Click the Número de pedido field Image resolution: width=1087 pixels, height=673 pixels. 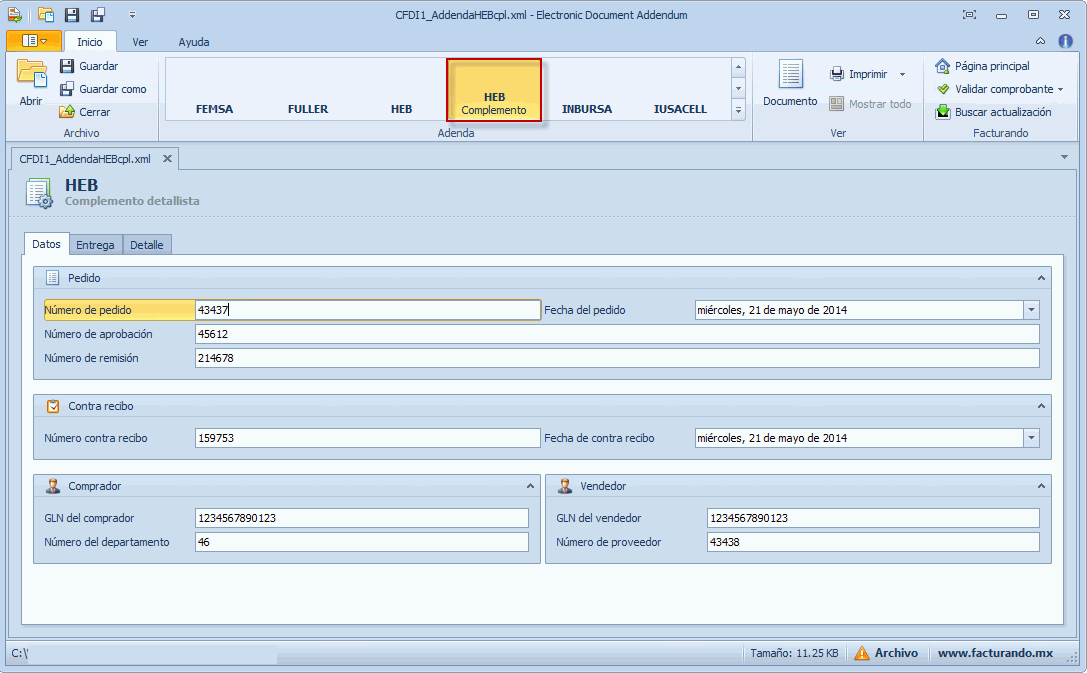[x=367, y=310]
